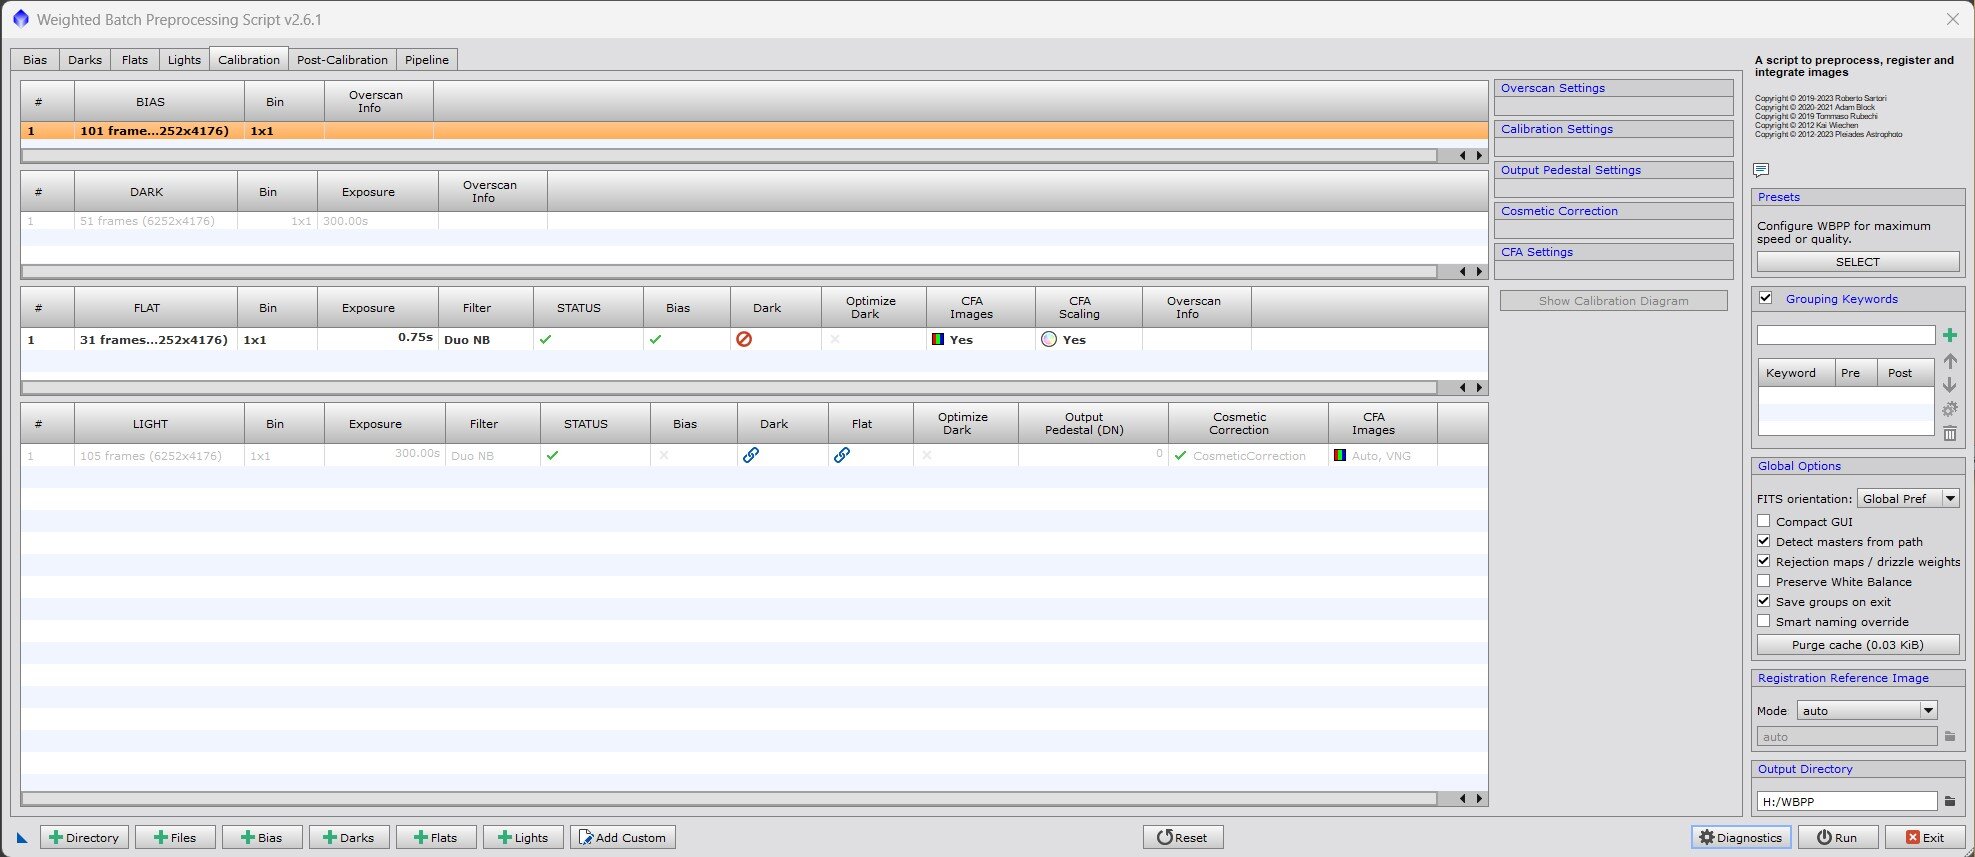Image resolution: width=1975 pixels, height=857 pixels.
Task: Open Registration Reference Mode dropdown
Action: 1867,710
